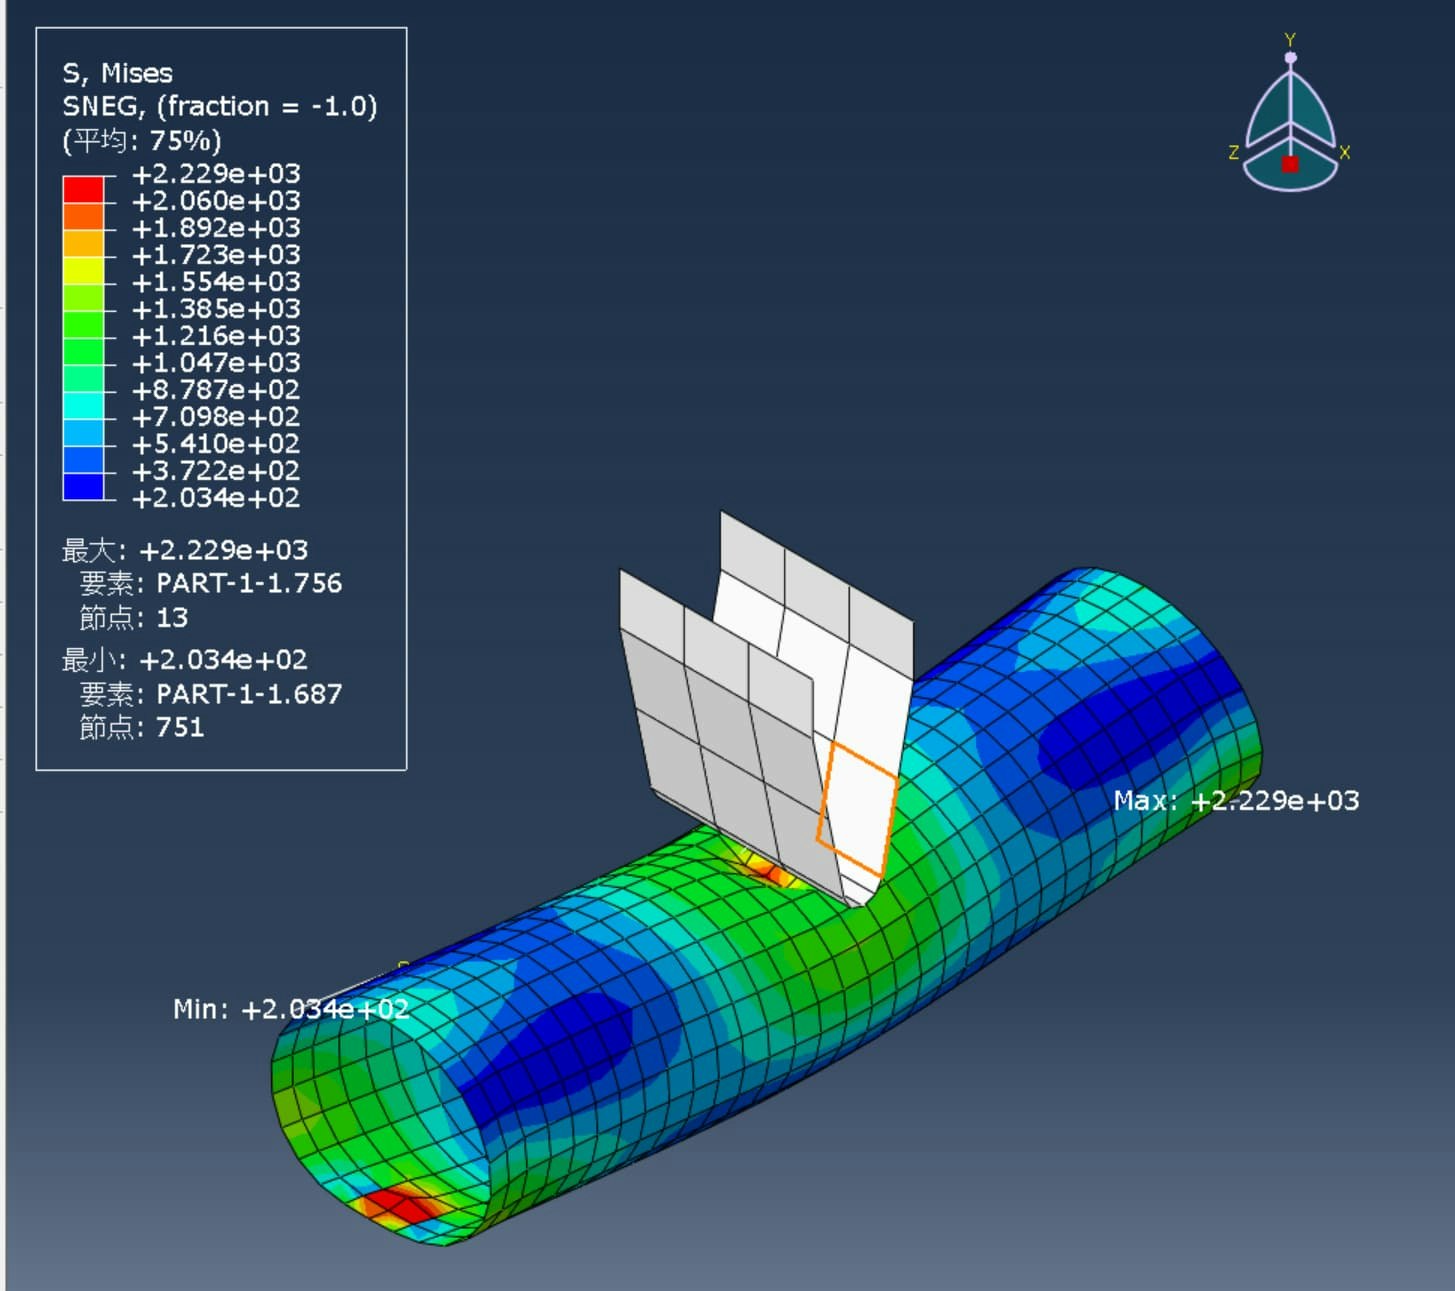This screenshot has width=1455, height=1291.
Task: Click legend value +1.385e+03
Action: (x=216, y=309)
